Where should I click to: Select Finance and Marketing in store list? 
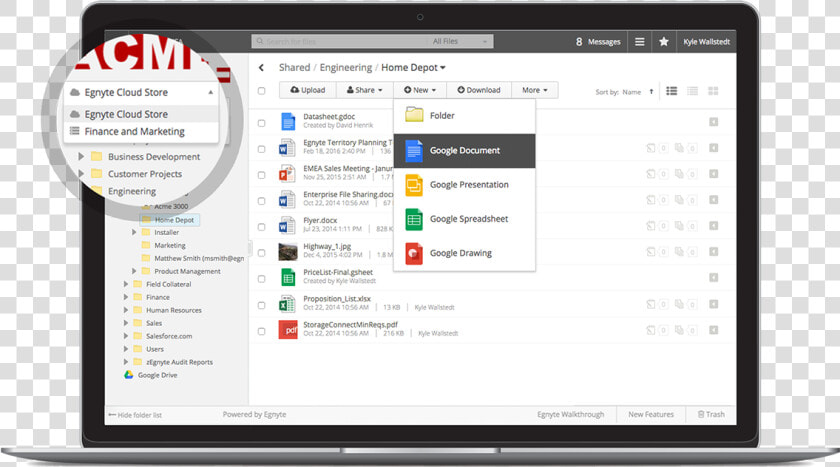(141, 131)
